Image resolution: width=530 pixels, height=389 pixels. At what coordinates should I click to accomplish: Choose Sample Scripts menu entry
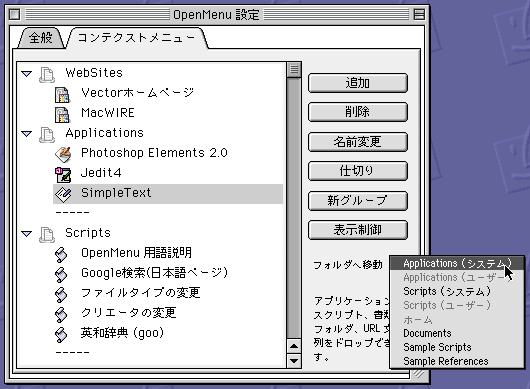457,347
